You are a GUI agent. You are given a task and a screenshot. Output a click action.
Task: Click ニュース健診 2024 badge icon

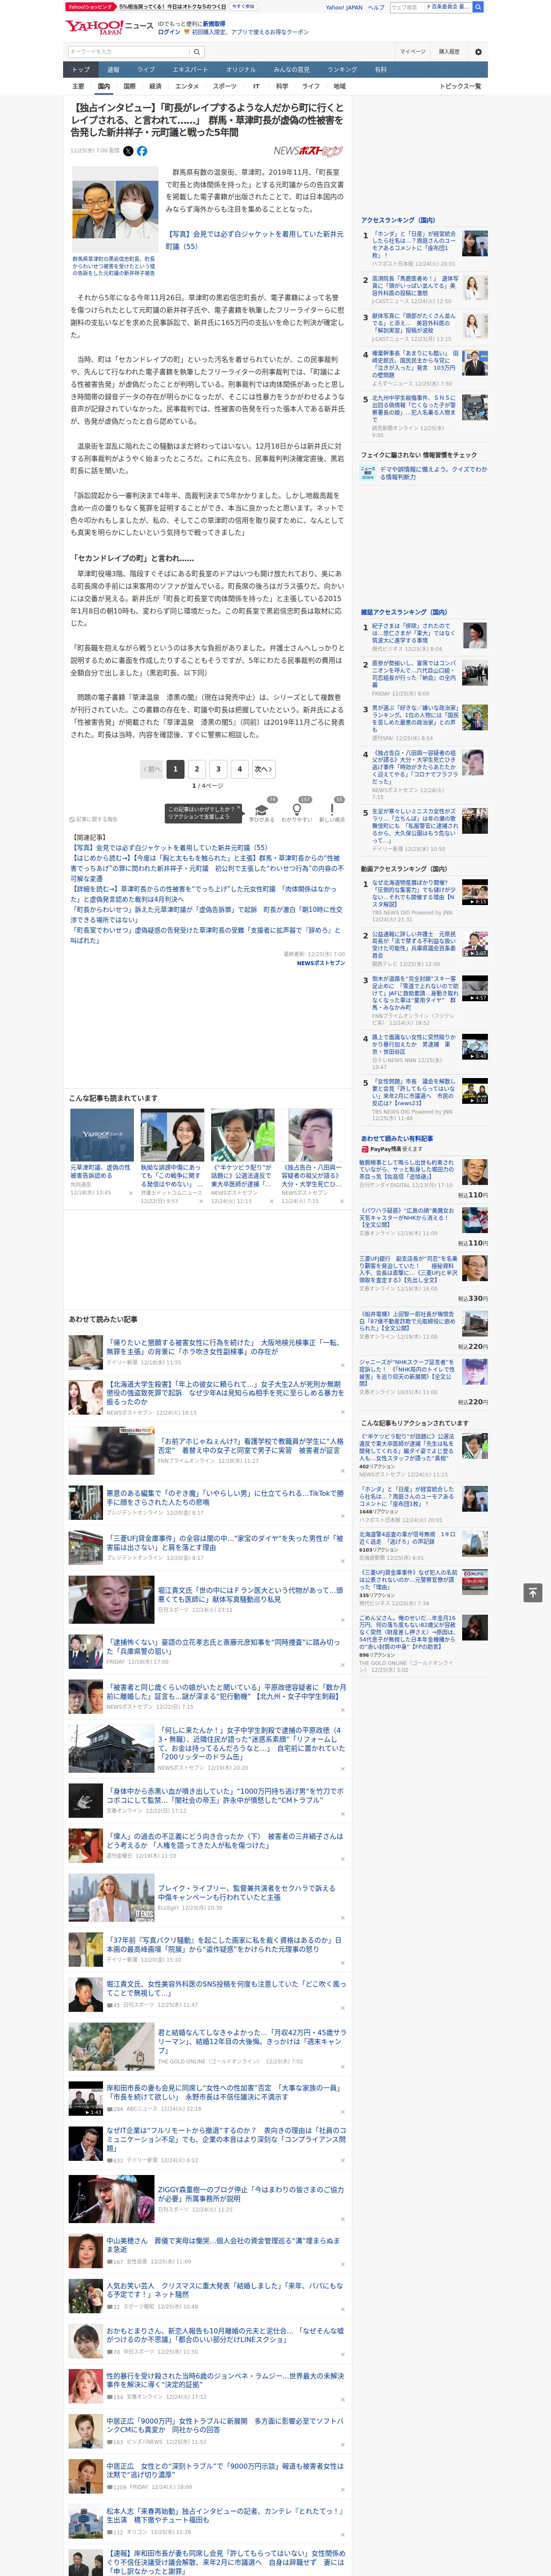pos(368,473)
